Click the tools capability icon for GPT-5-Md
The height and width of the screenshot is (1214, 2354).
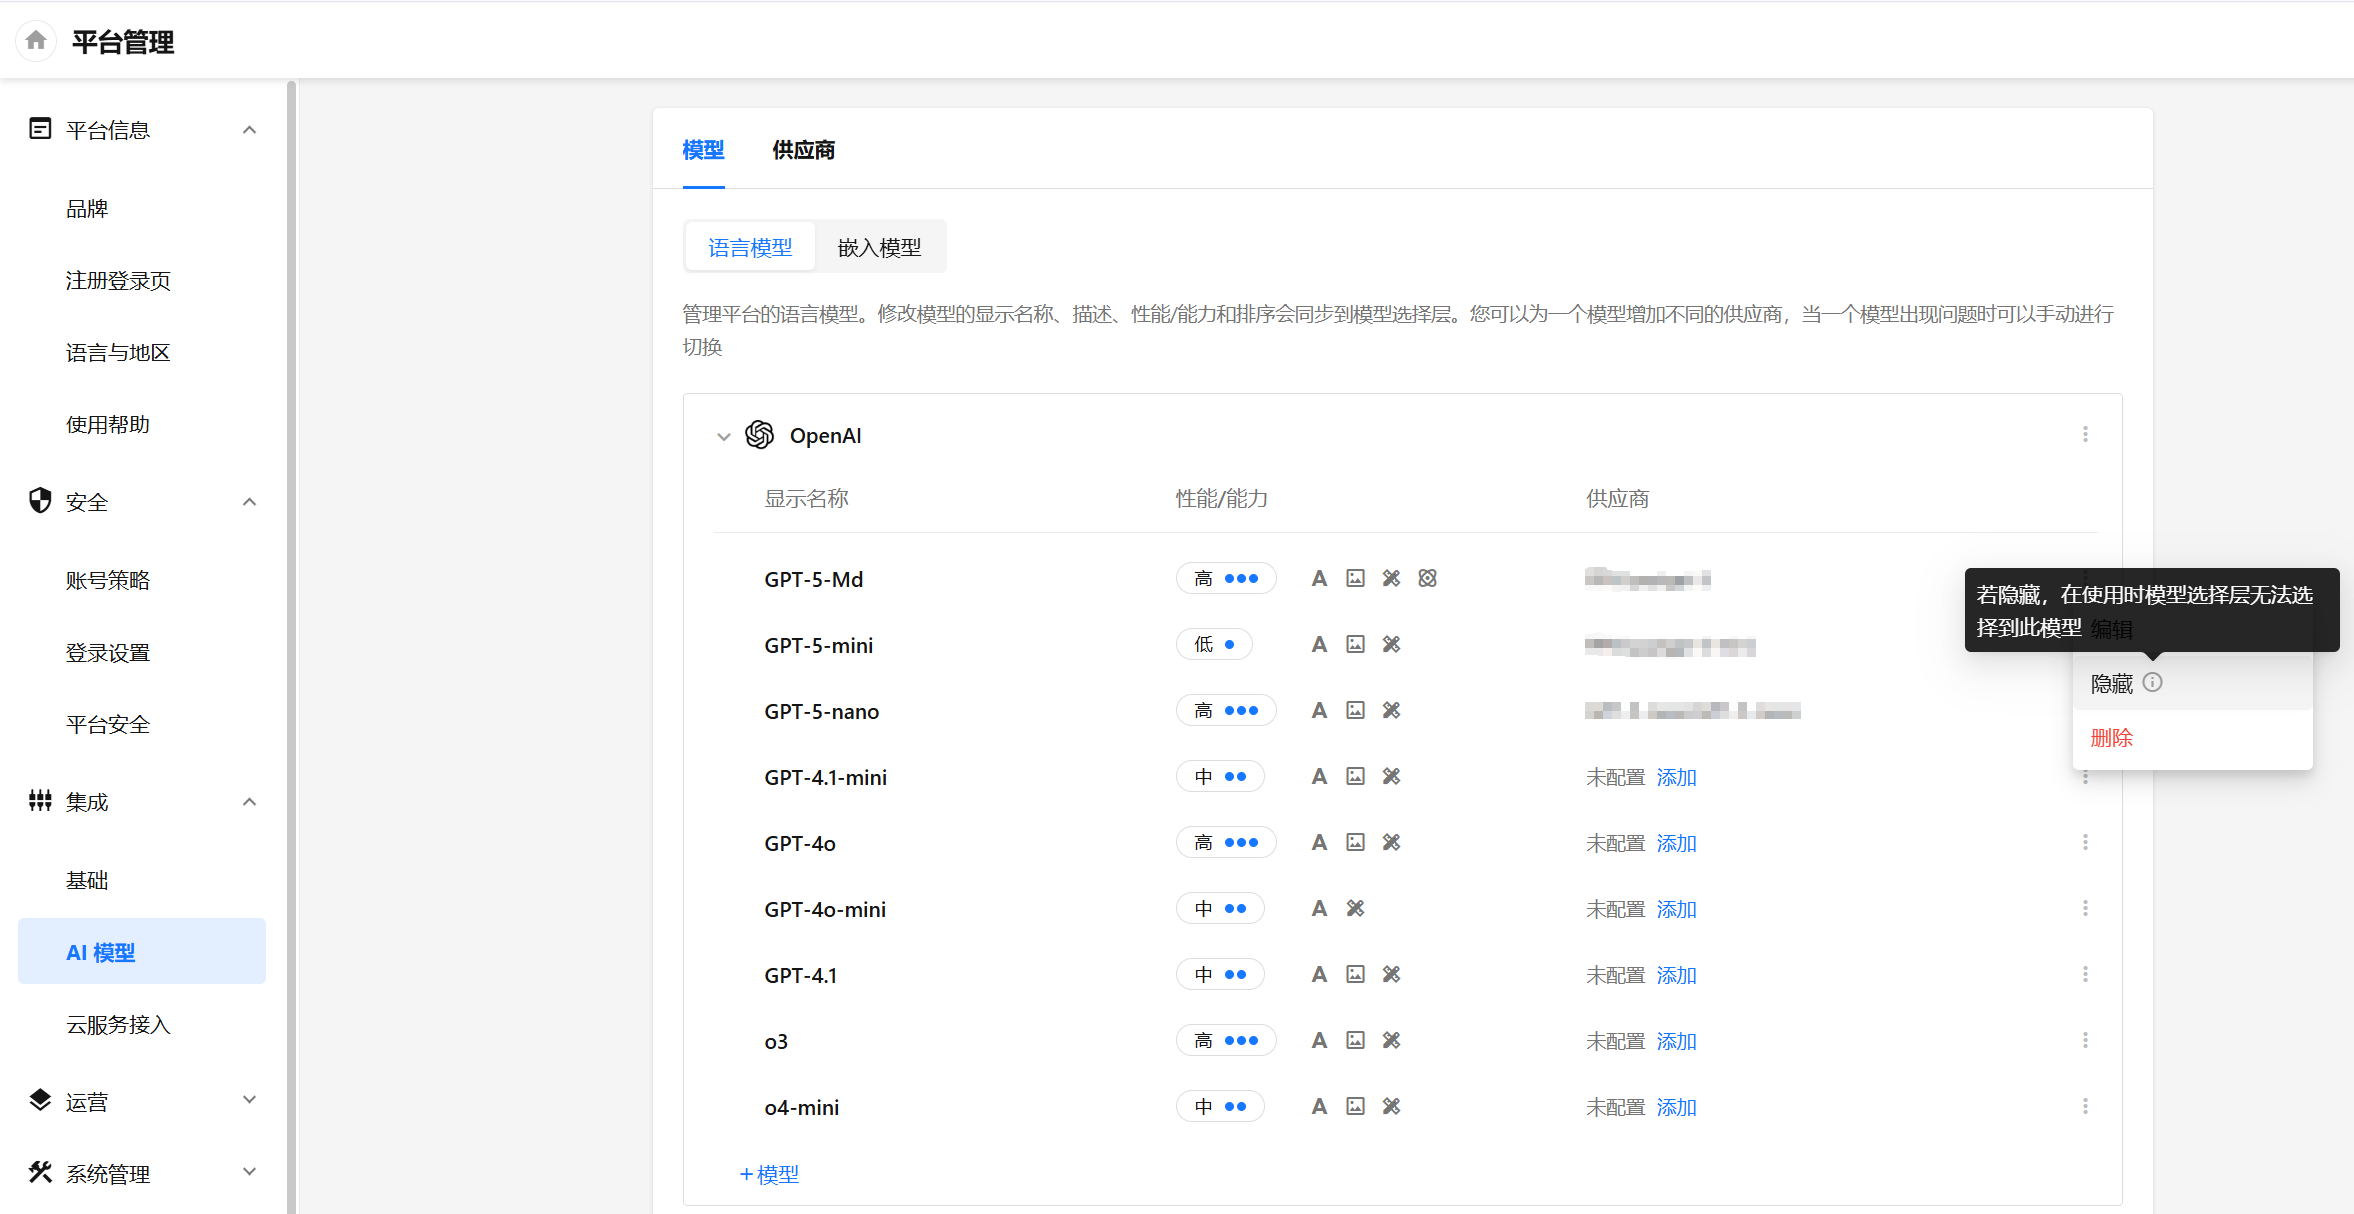click(x=1391, y=578)
